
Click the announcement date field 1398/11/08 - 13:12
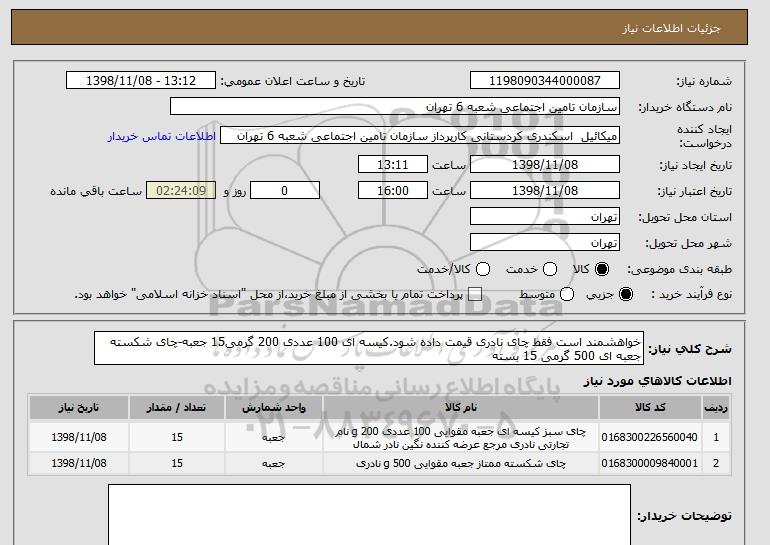tap(141, 81)
